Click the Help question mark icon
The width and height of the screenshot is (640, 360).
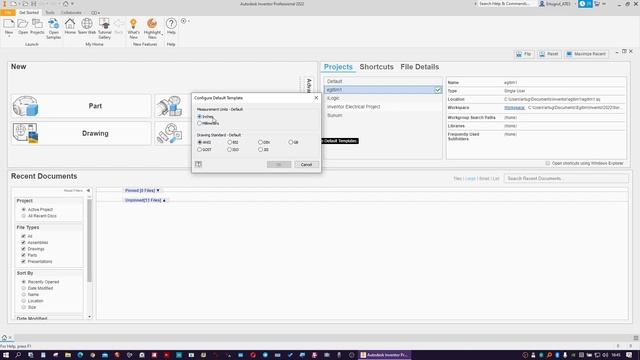[x=171, y=24]
